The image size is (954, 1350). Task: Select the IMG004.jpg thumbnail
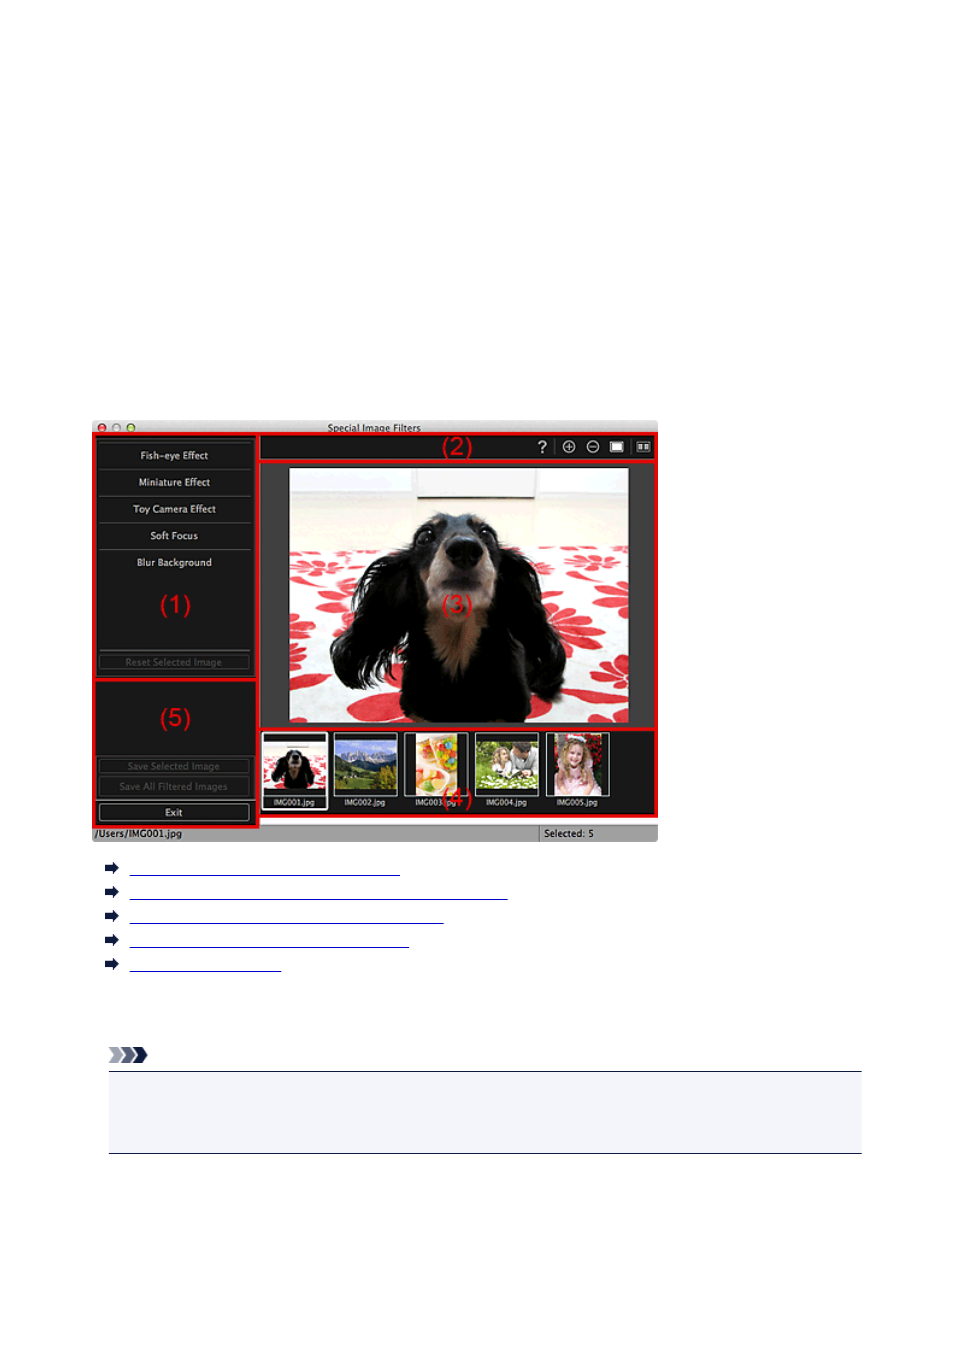(507, 771)
